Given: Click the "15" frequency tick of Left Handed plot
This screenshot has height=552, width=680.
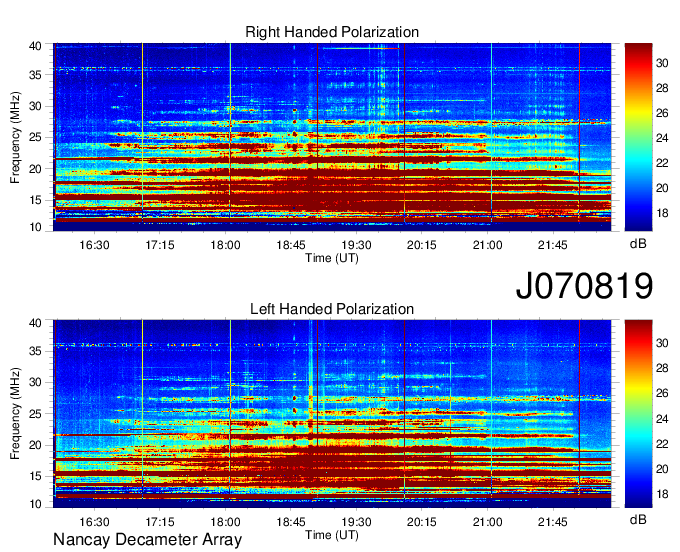Looking at the screenshot, I should point(35,477).
